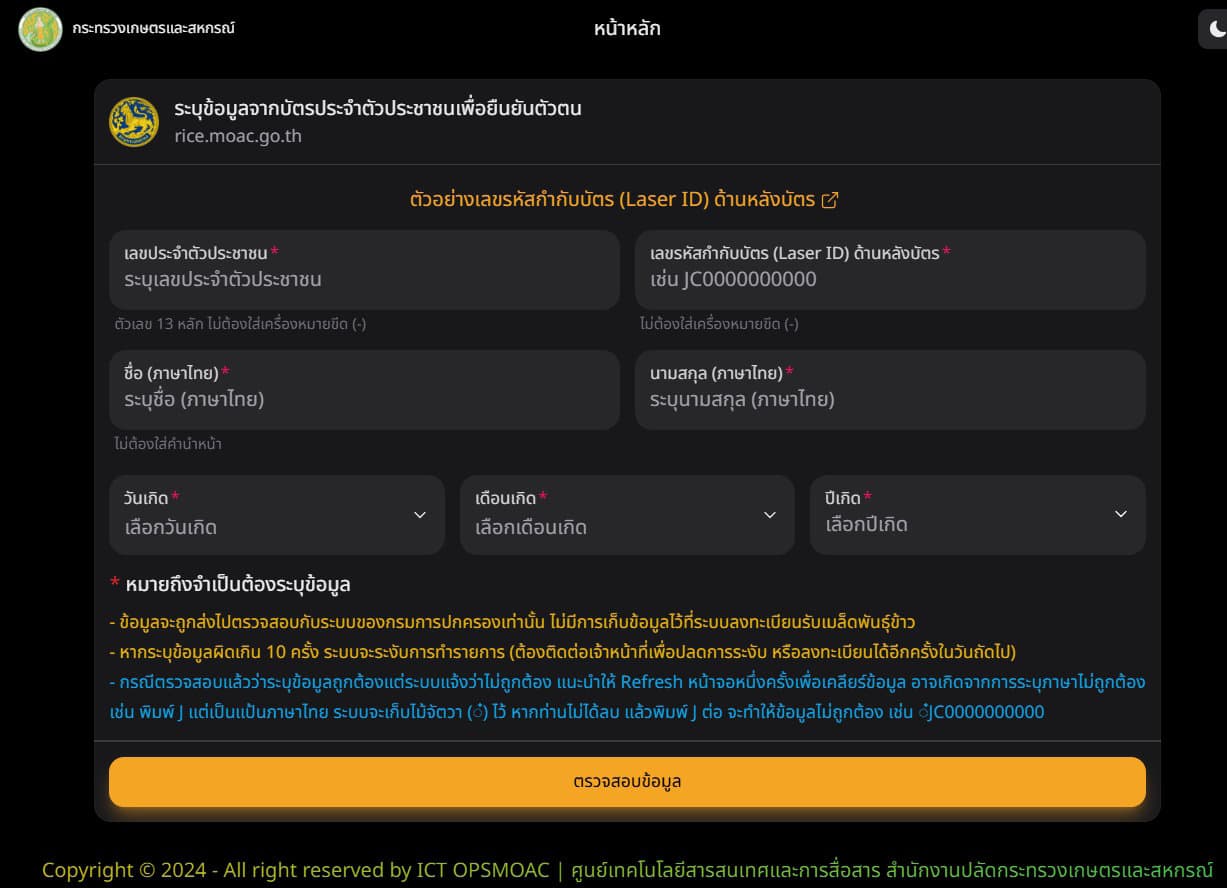The height and width of the screenshot is (888, 1227).
Task: Go to หน้าหลัก in the top bar
Action: coord(627,29)
